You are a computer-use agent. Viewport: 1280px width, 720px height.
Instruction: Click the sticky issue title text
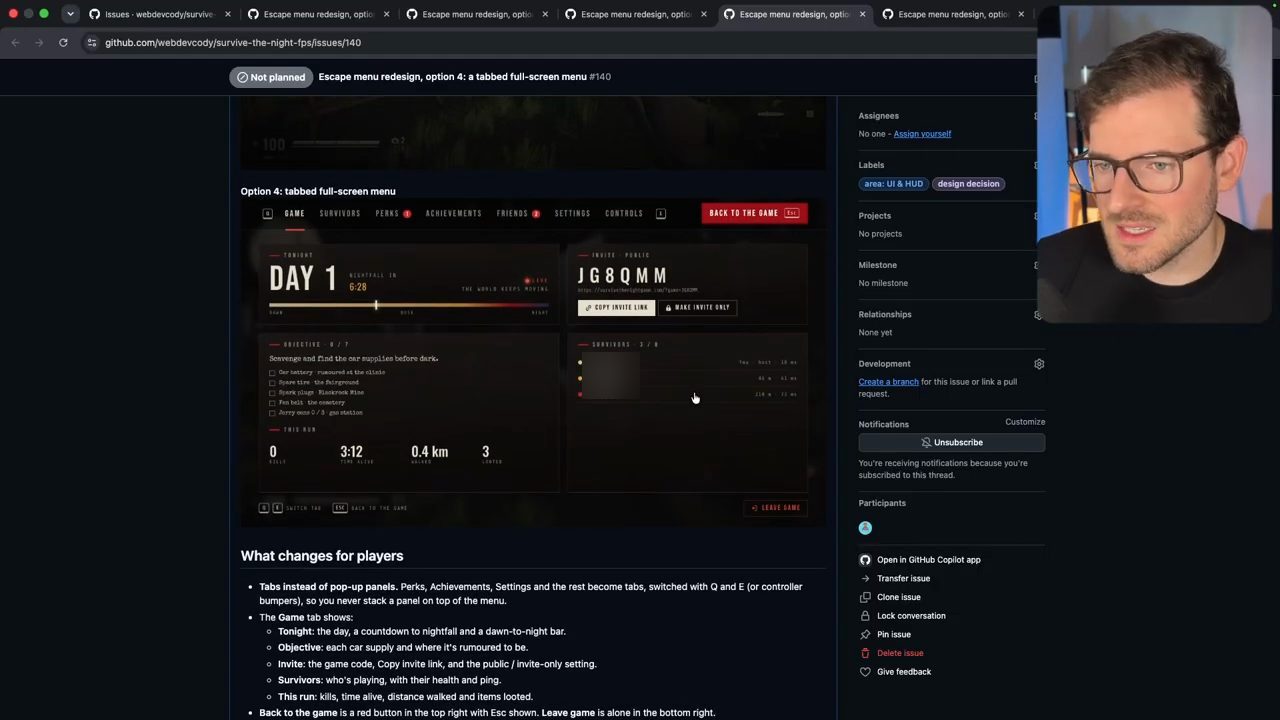452,77
